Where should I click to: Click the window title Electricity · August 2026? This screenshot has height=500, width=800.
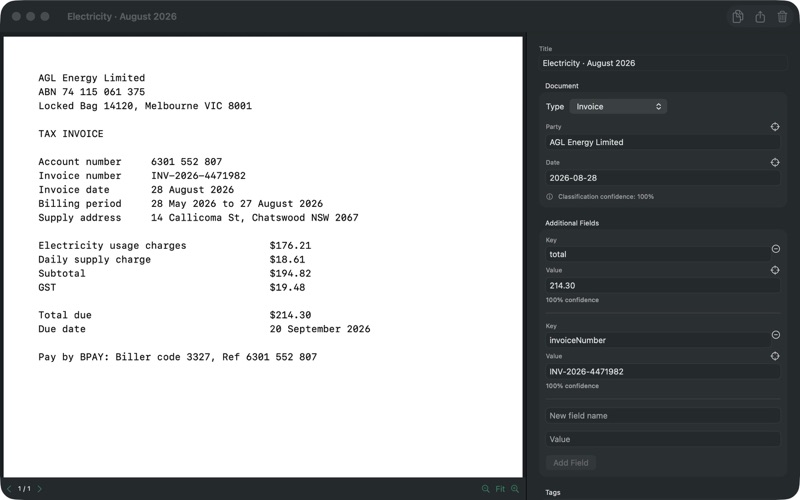click(x=122, y=16)
